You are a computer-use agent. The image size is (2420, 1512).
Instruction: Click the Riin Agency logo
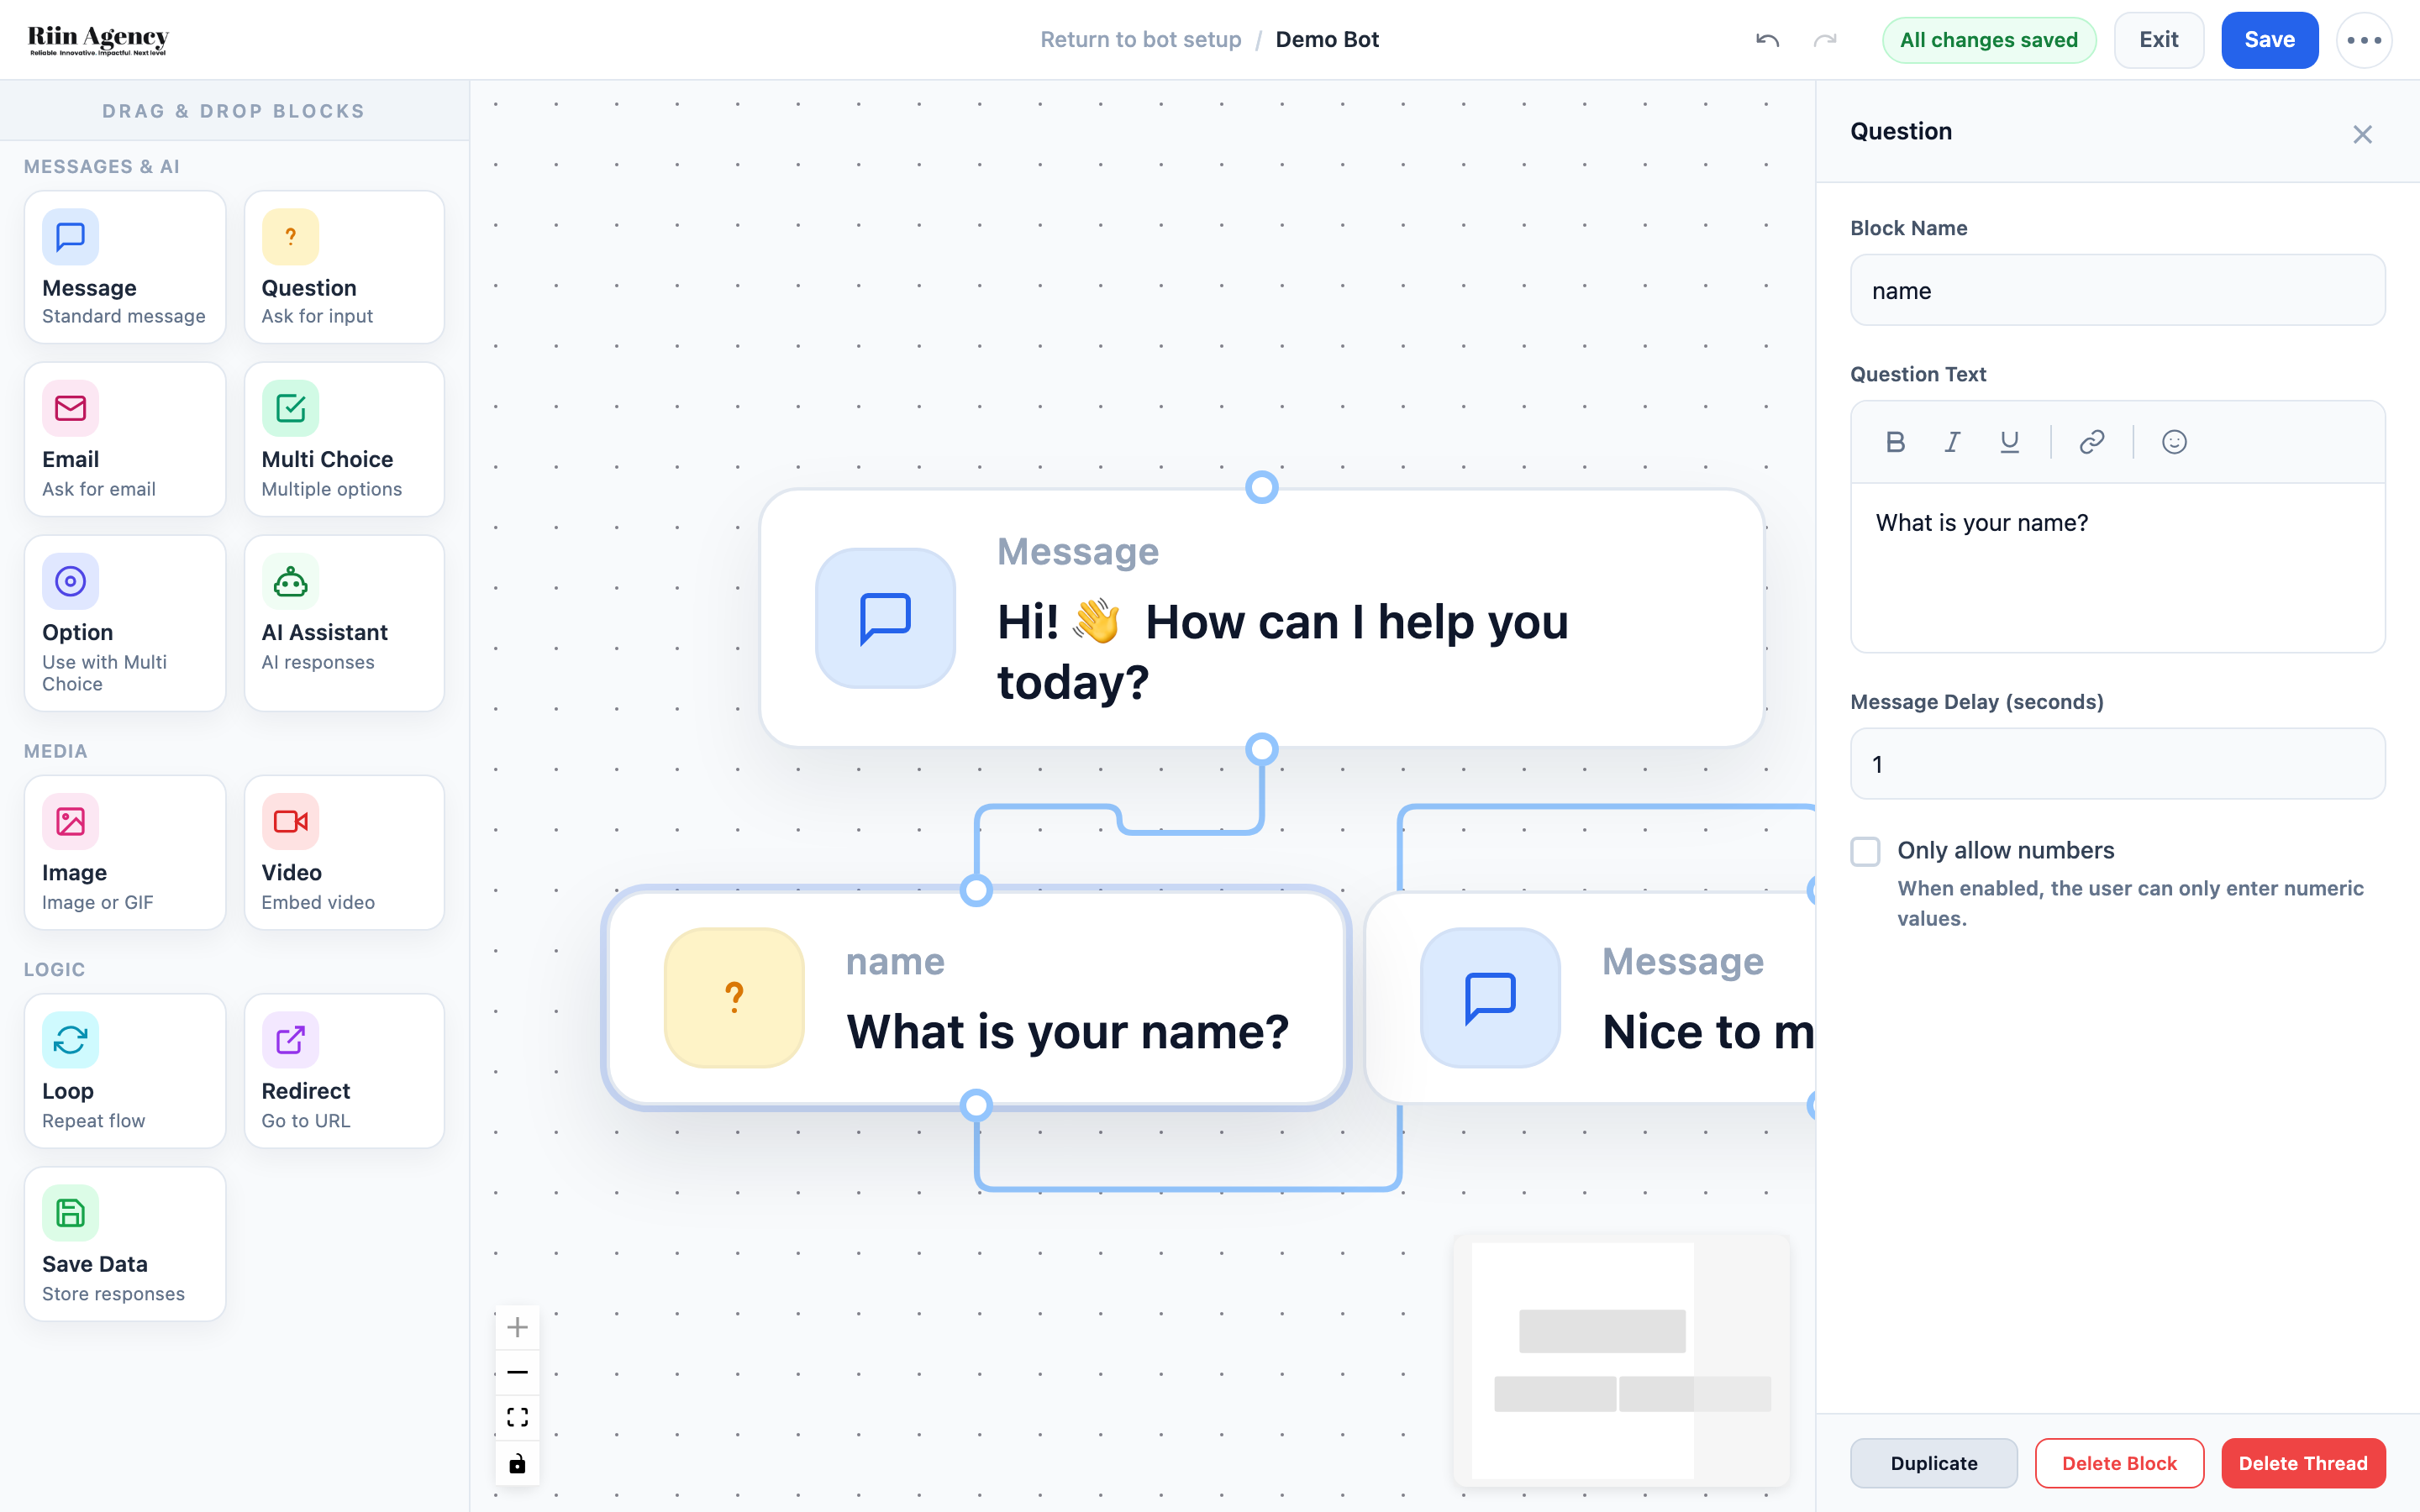[98, 40]
